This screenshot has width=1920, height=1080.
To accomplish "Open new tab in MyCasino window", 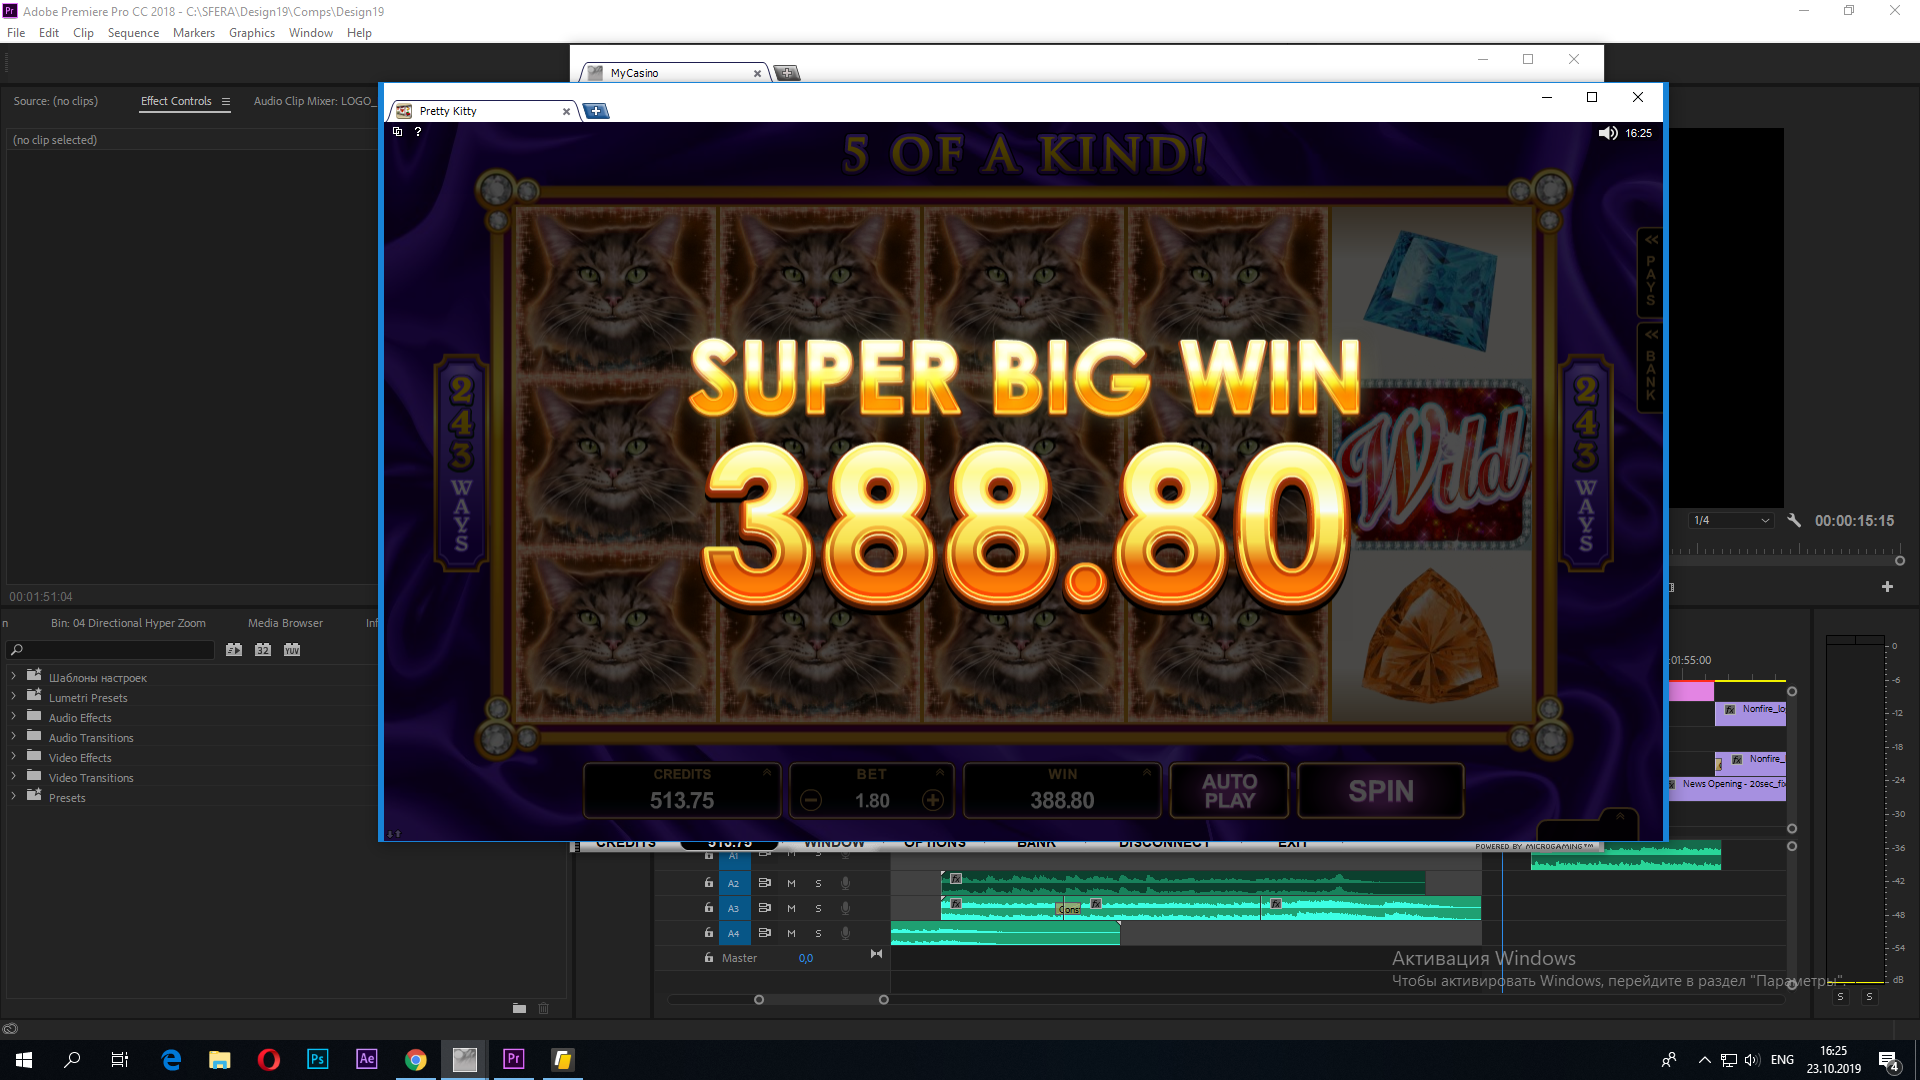I will tap(787, 73).
